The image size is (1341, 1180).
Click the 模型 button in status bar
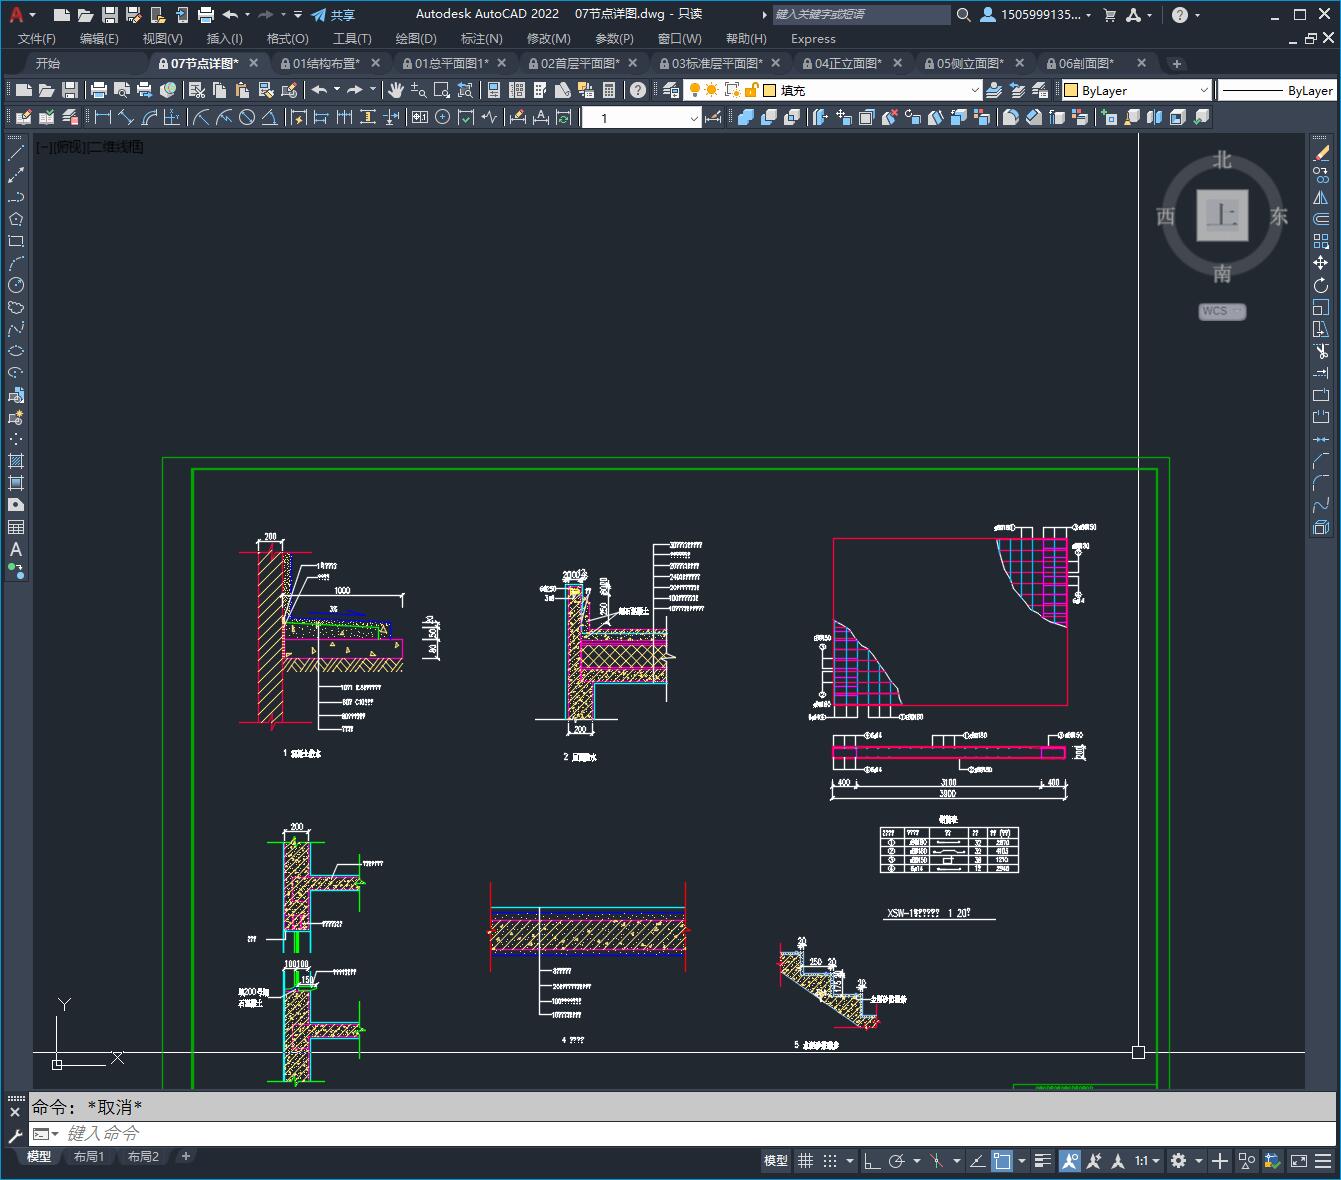(776, 1161)
